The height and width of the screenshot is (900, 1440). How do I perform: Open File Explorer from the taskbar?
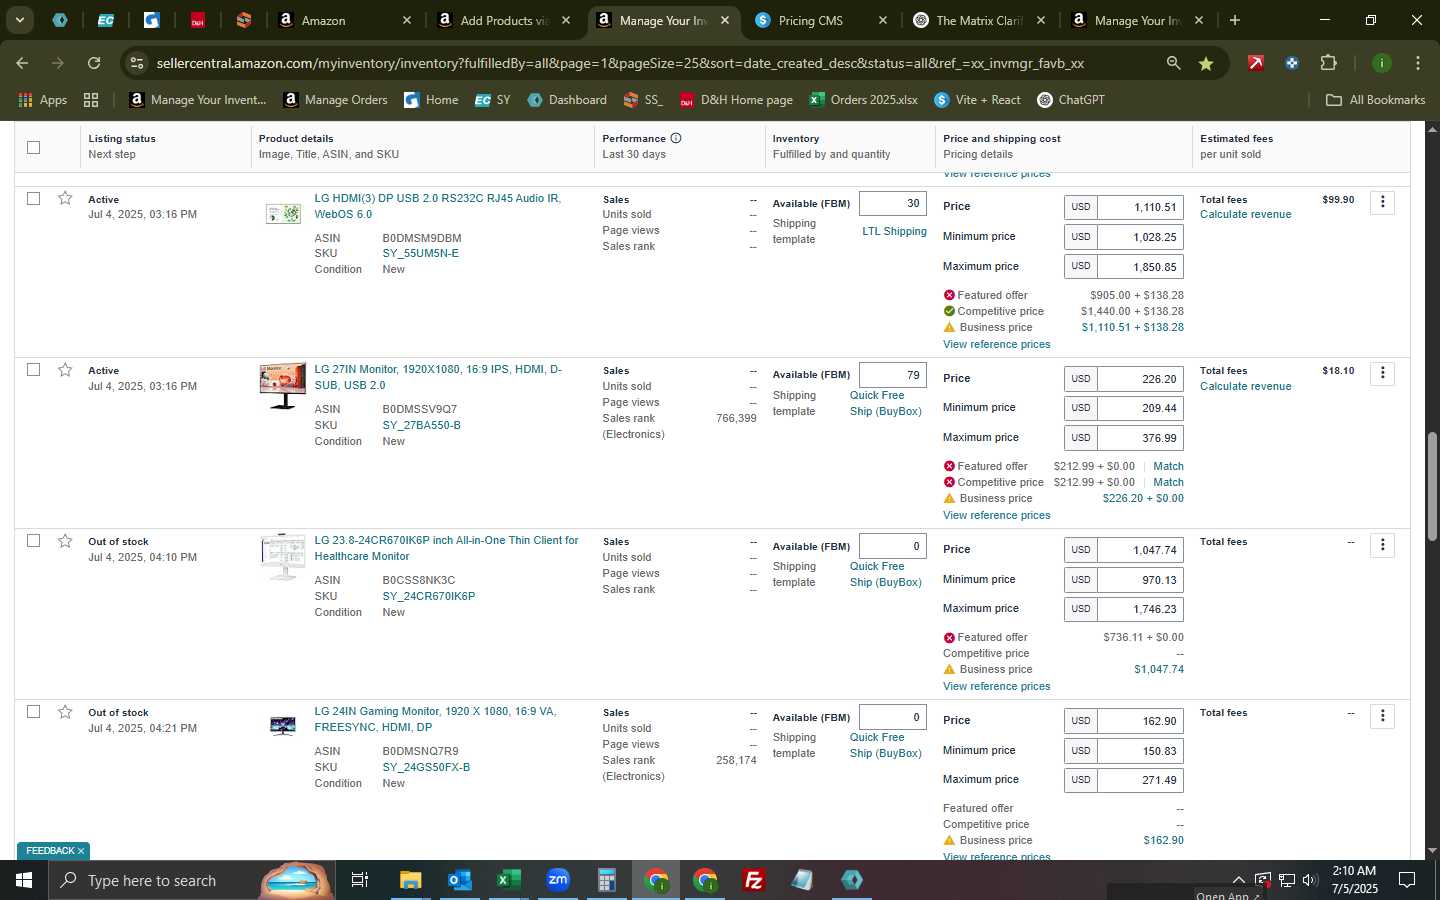click(x=410, y=880)
